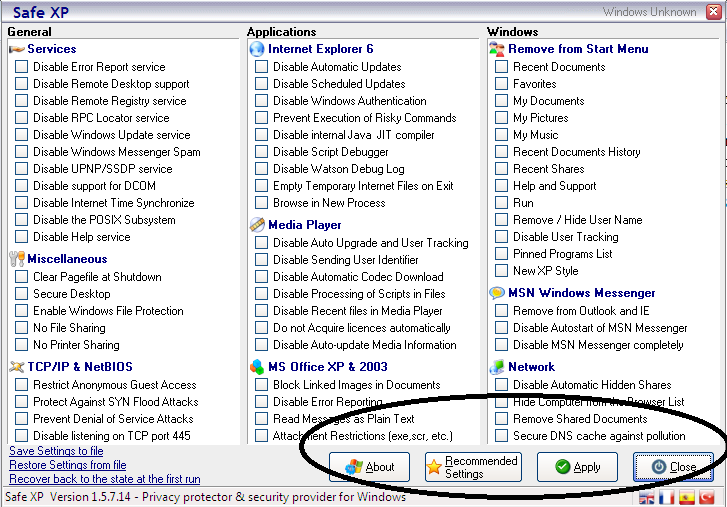Toggle Disable listening on TCP port 445
This screenshot has height=507, width=727.
(x=21, y=436)
